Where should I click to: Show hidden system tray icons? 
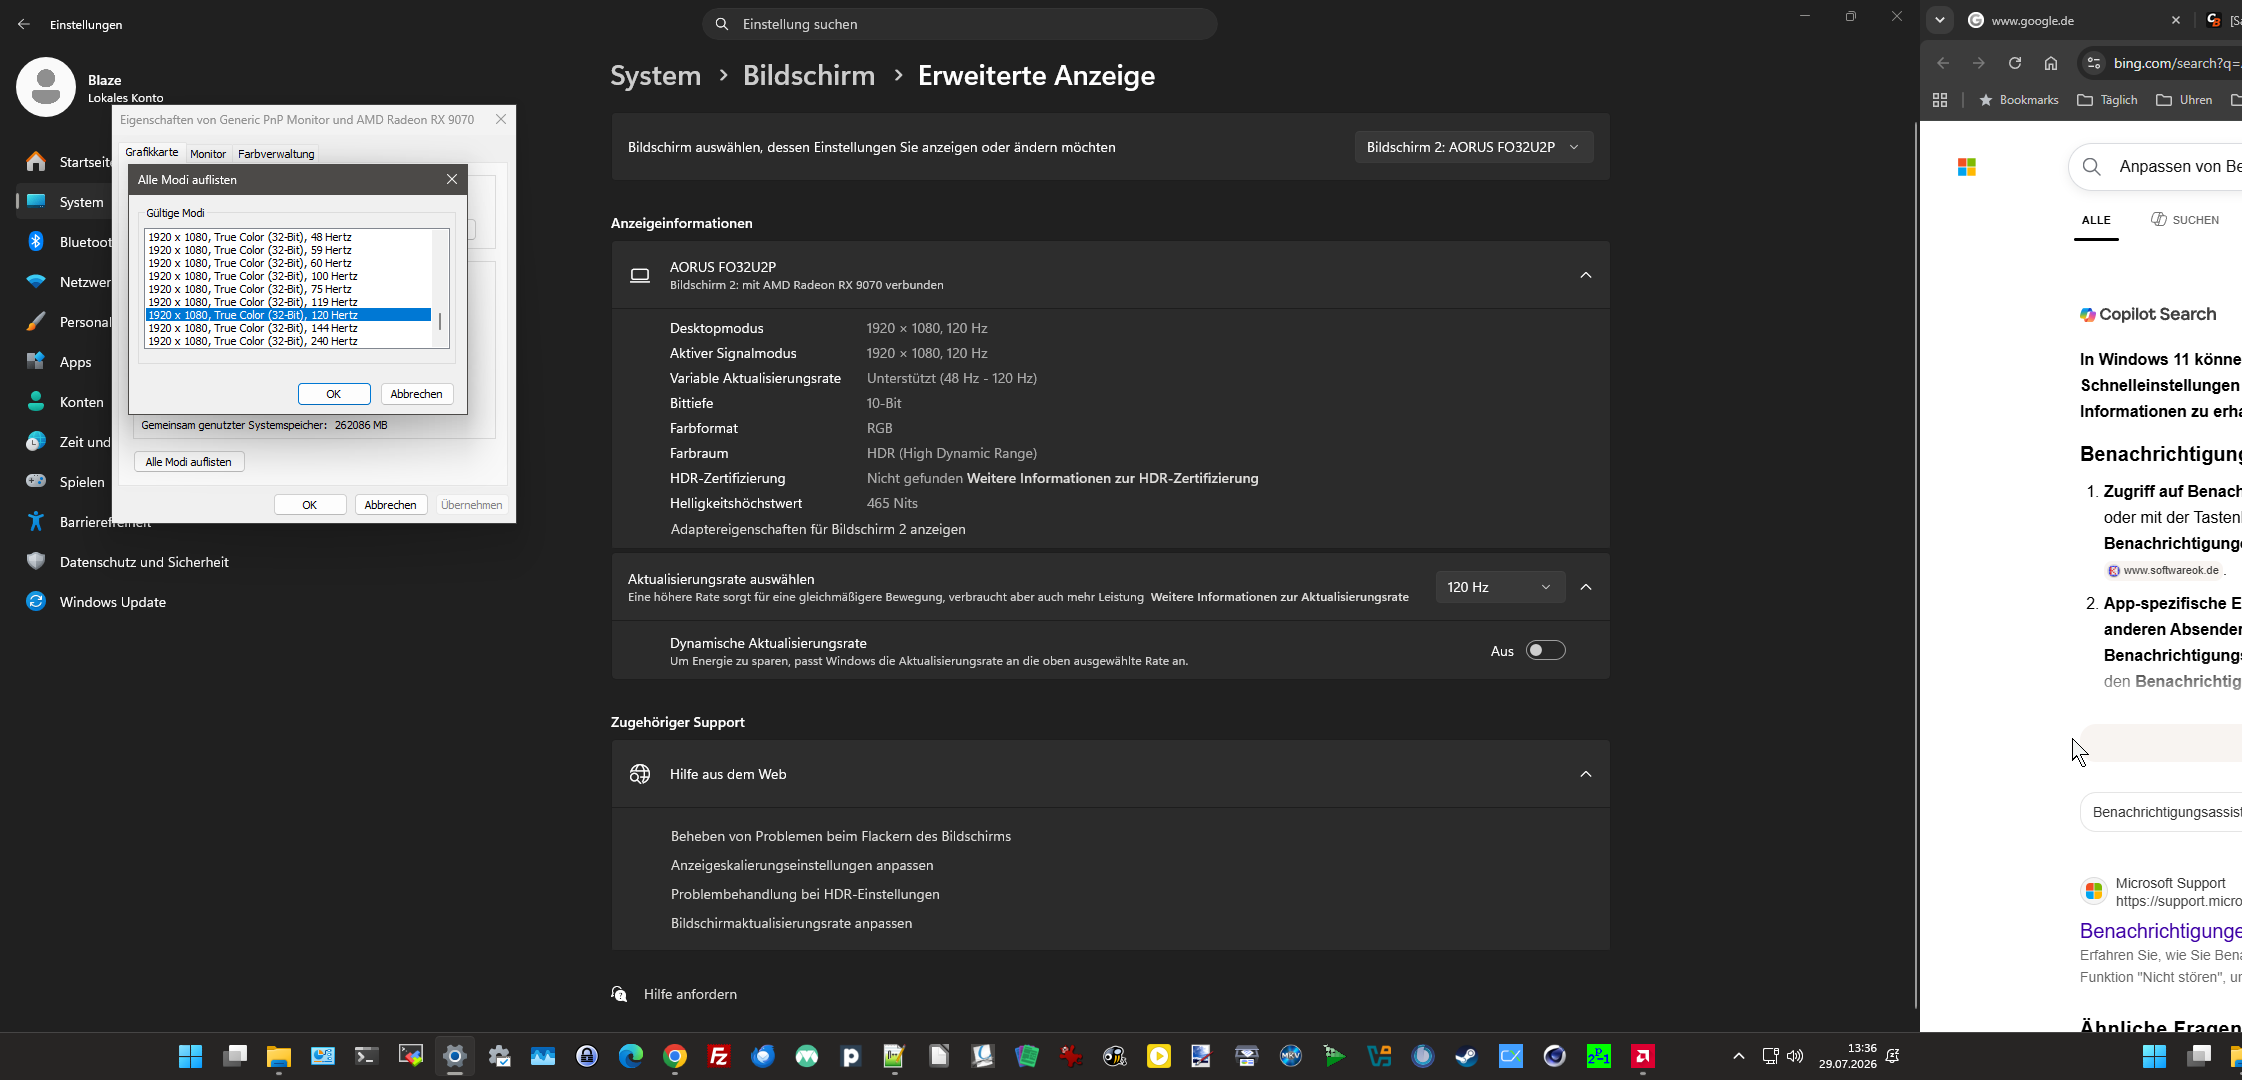pyautogui.click(x=1739, y=1056)
